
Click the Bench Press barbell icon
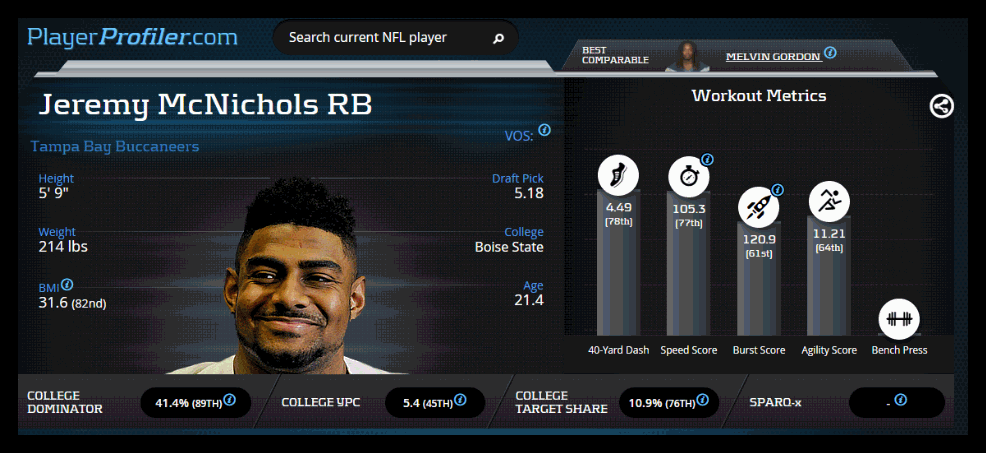tap(899, 319)
